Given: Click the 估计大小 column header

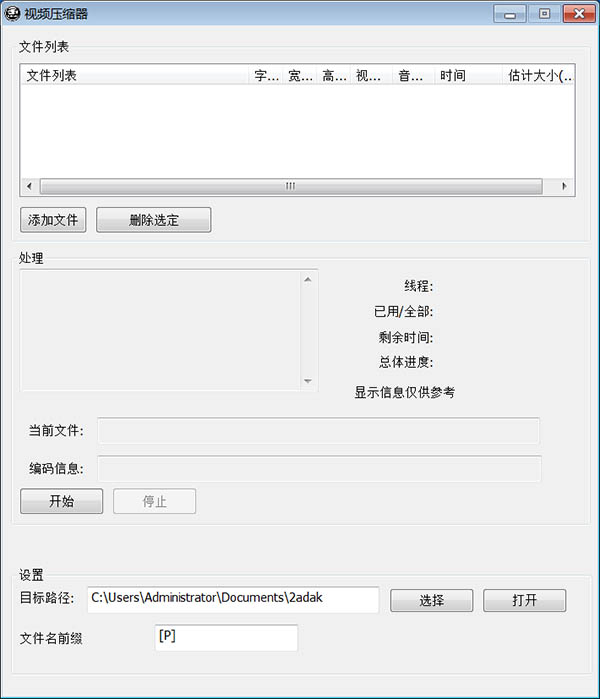Looking at the screenshot, I should coord(538,75).
